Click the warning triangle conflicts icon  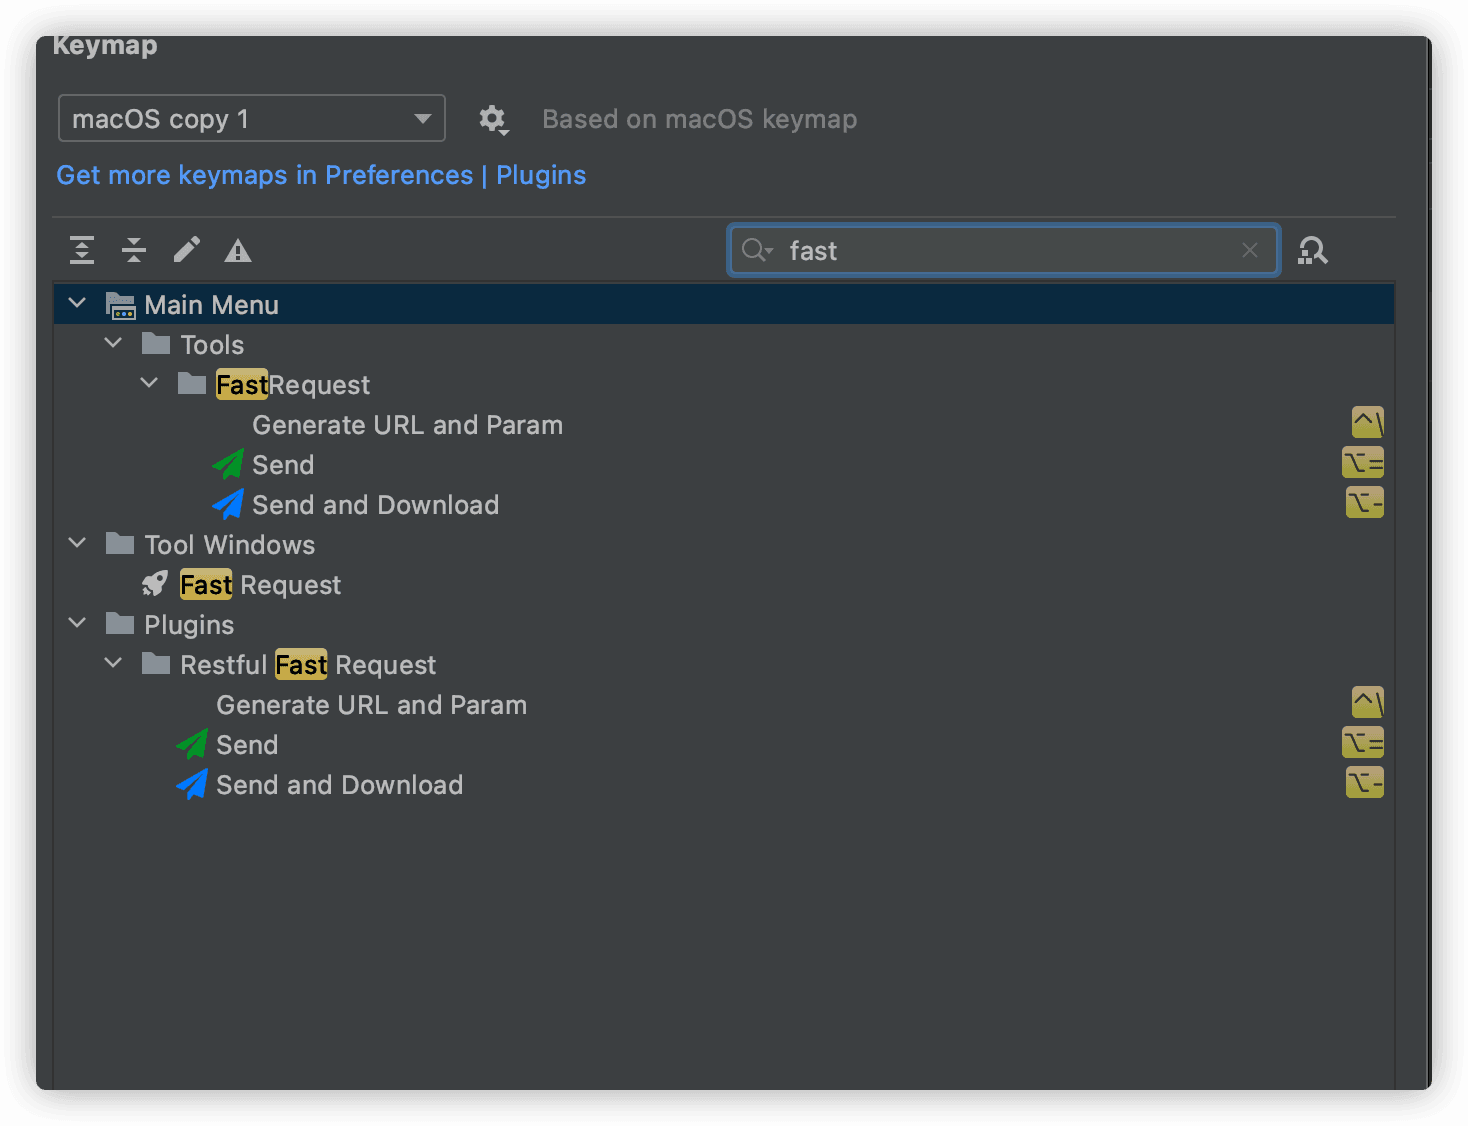238,250
